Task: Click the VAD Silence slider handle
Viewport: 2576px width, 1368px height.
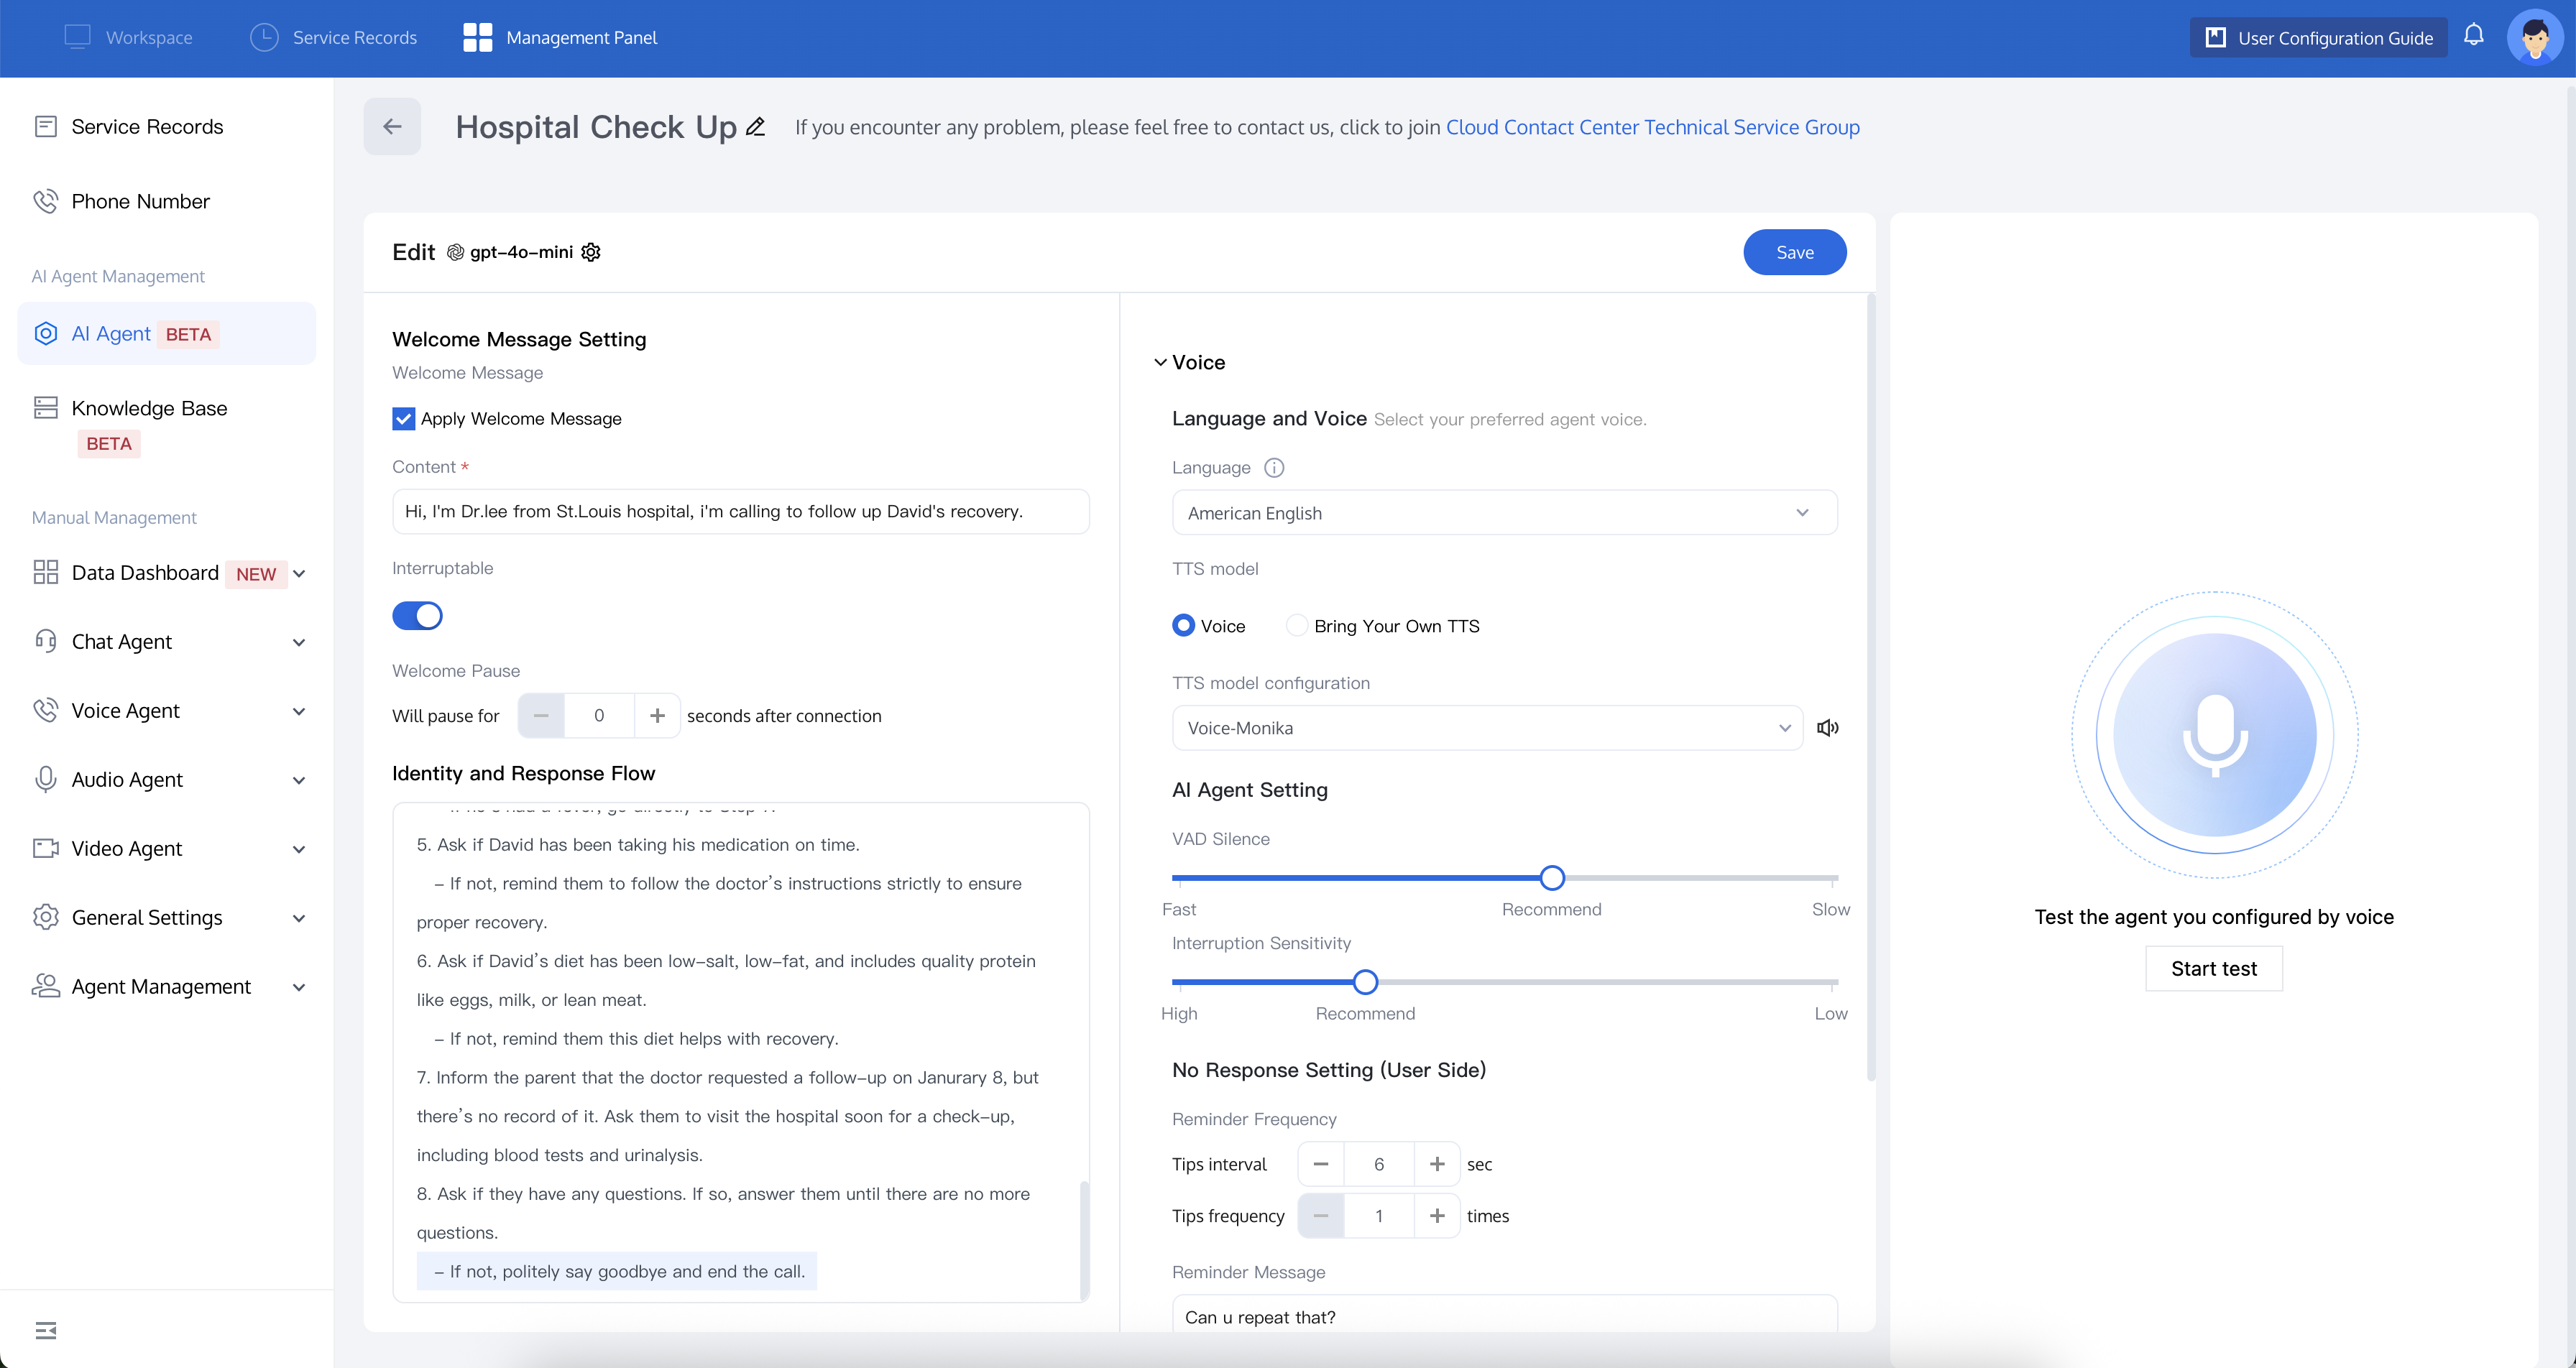Action: [x=1551, y=878]
